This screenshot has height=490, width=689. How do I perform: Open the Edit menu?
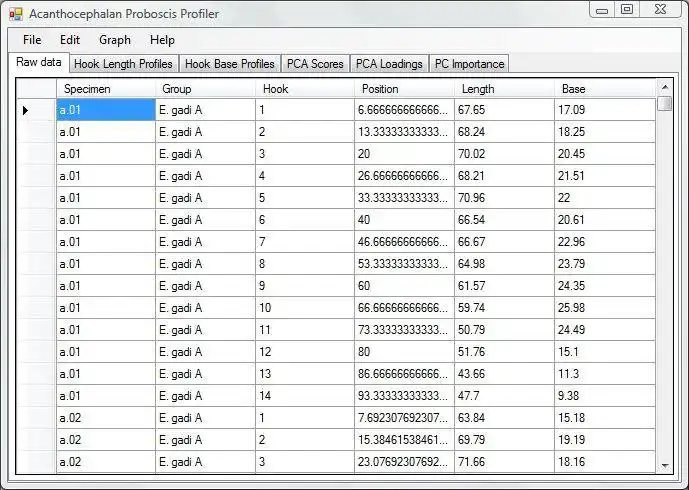click(x=70, y=40)
